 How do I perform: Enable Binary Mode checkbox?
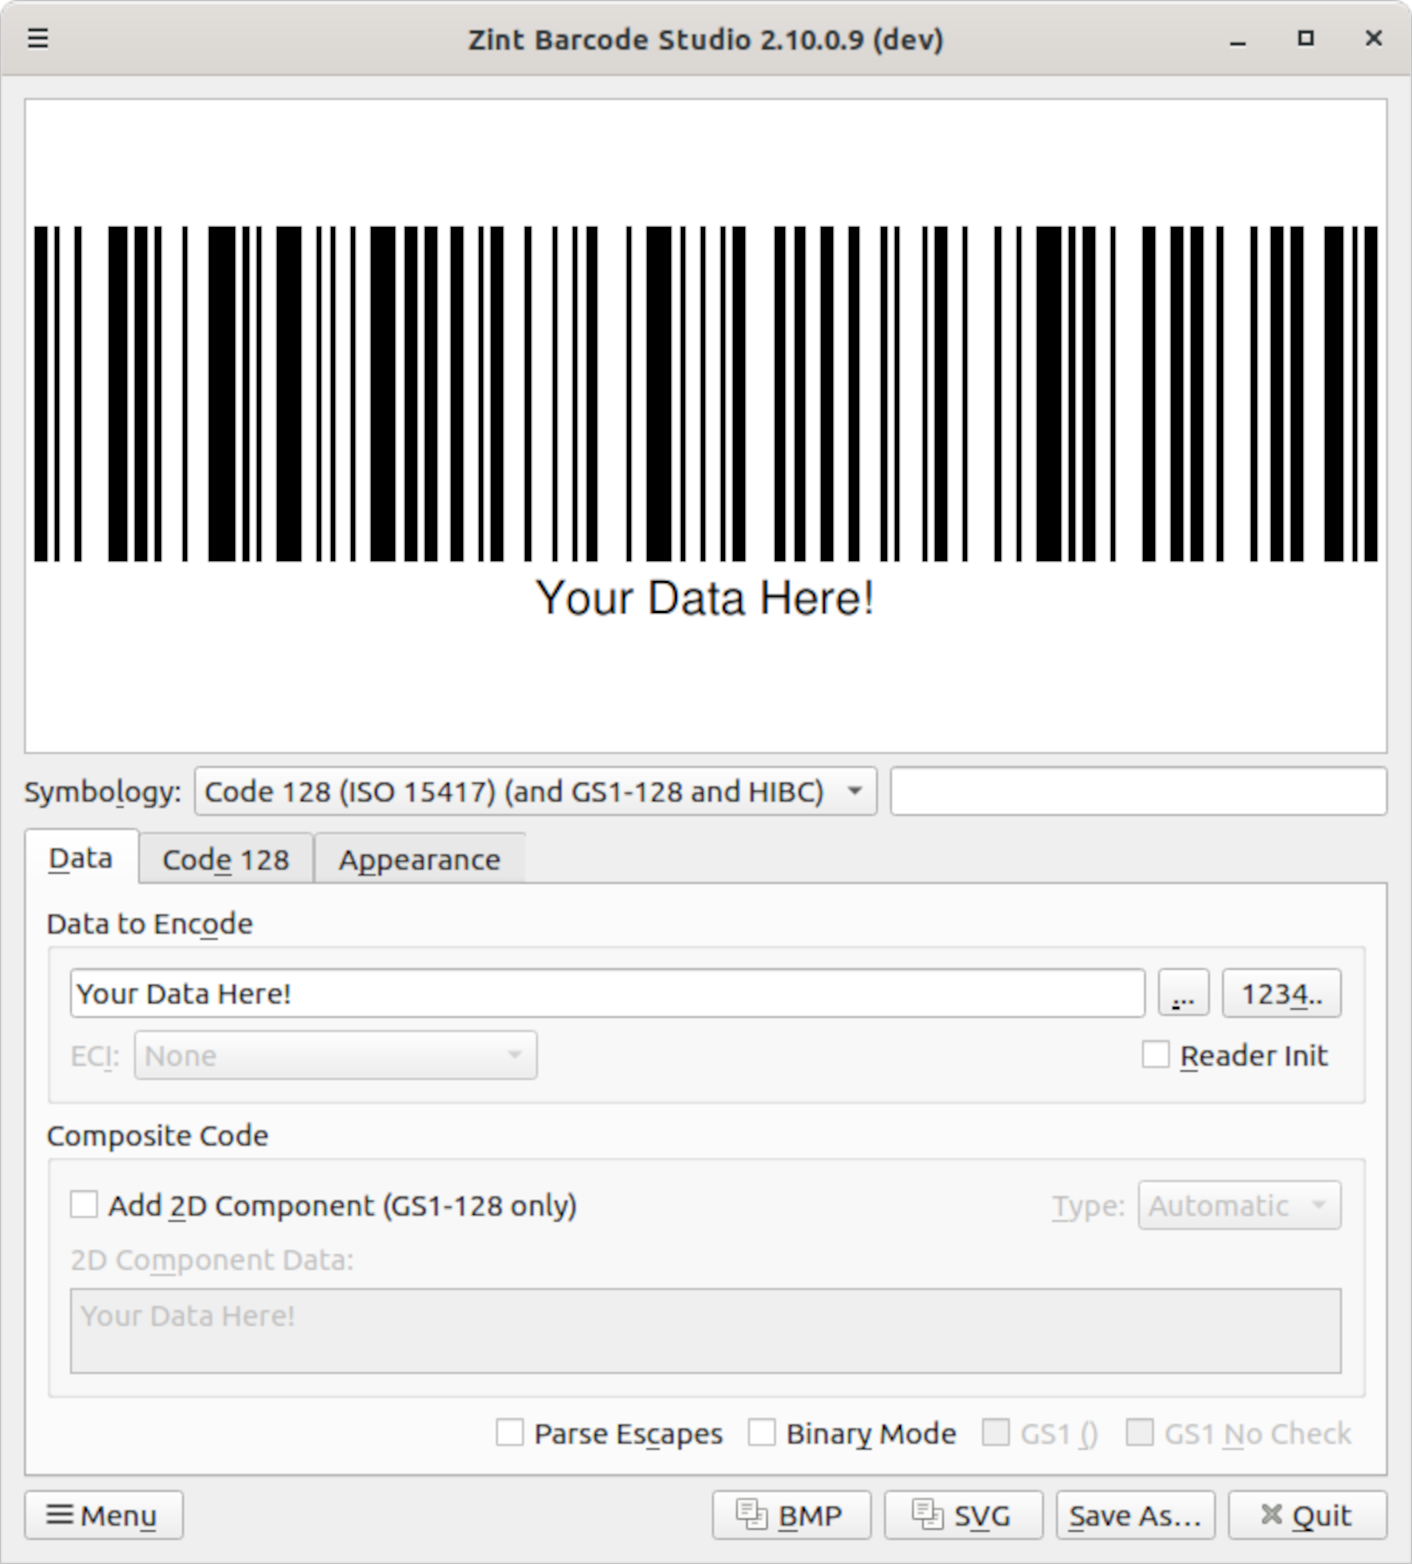pyautogui.click(x=762, y=1433)
